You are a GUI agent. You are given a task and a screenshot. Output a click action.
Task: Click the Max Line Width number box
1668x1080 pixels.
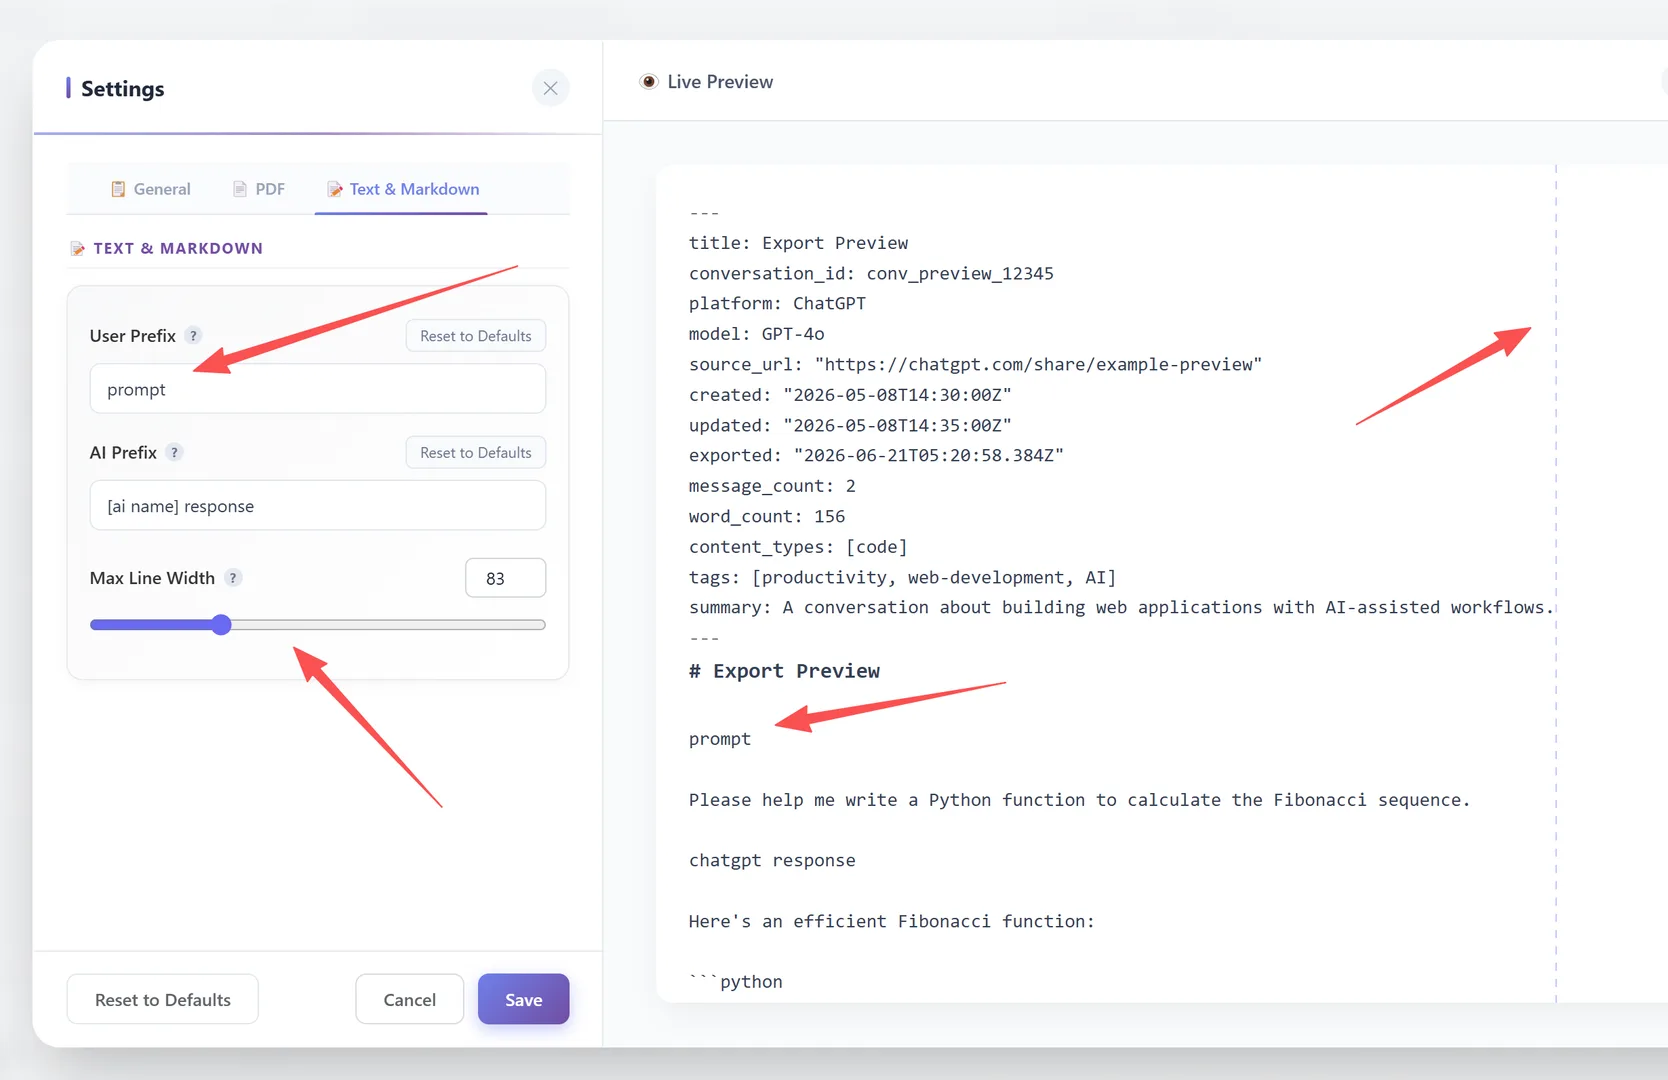[x=506, y=578]
